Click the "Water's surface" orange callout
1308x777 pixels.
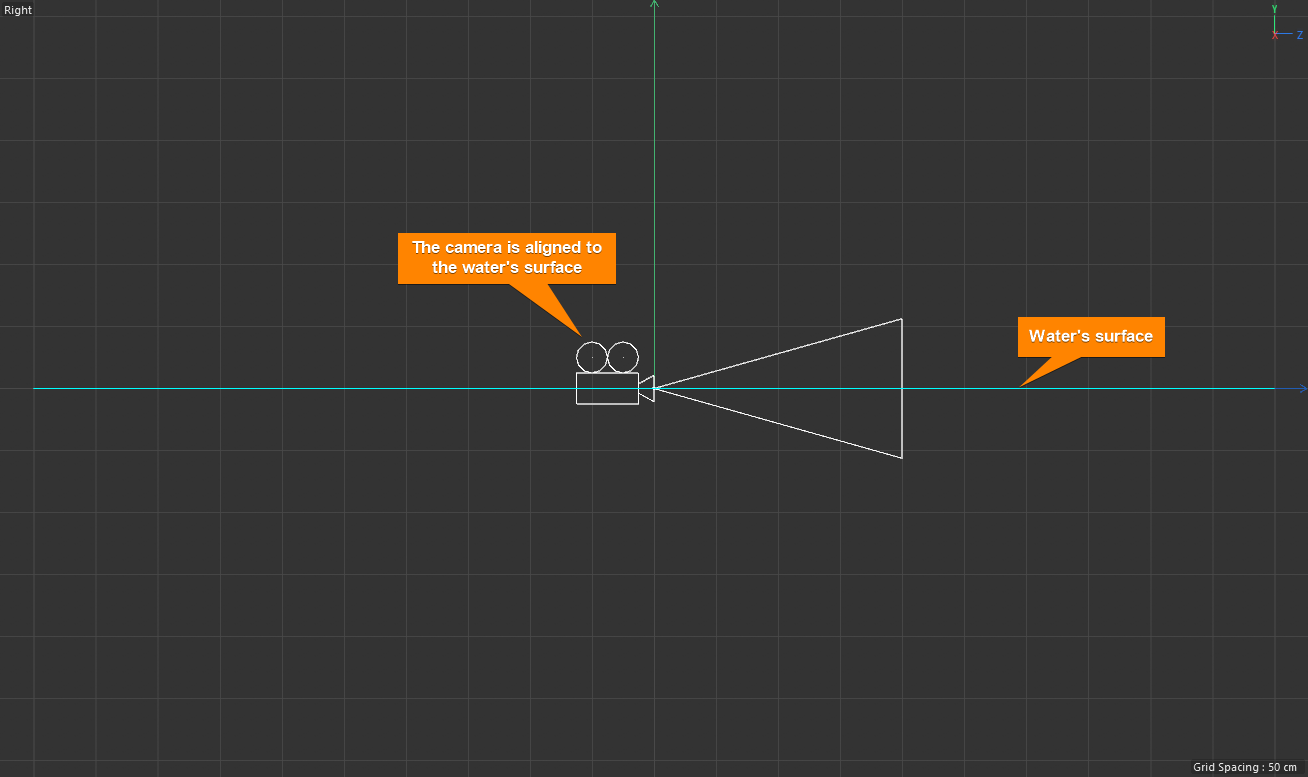[x=1091, y=336]
